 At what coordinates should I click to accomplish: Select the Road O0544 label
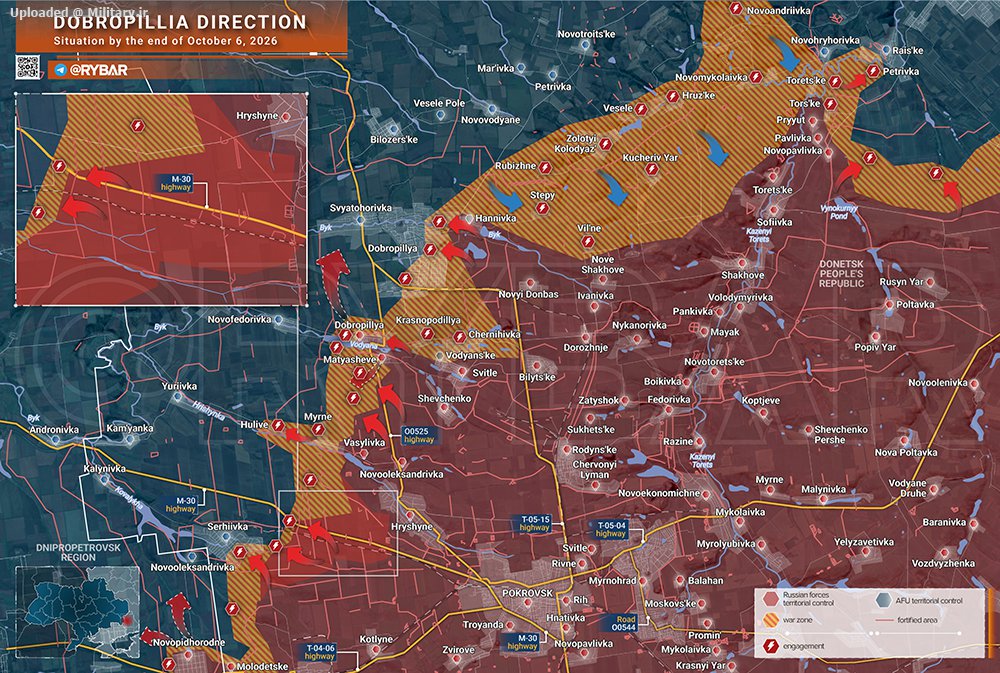pos(624,623)
